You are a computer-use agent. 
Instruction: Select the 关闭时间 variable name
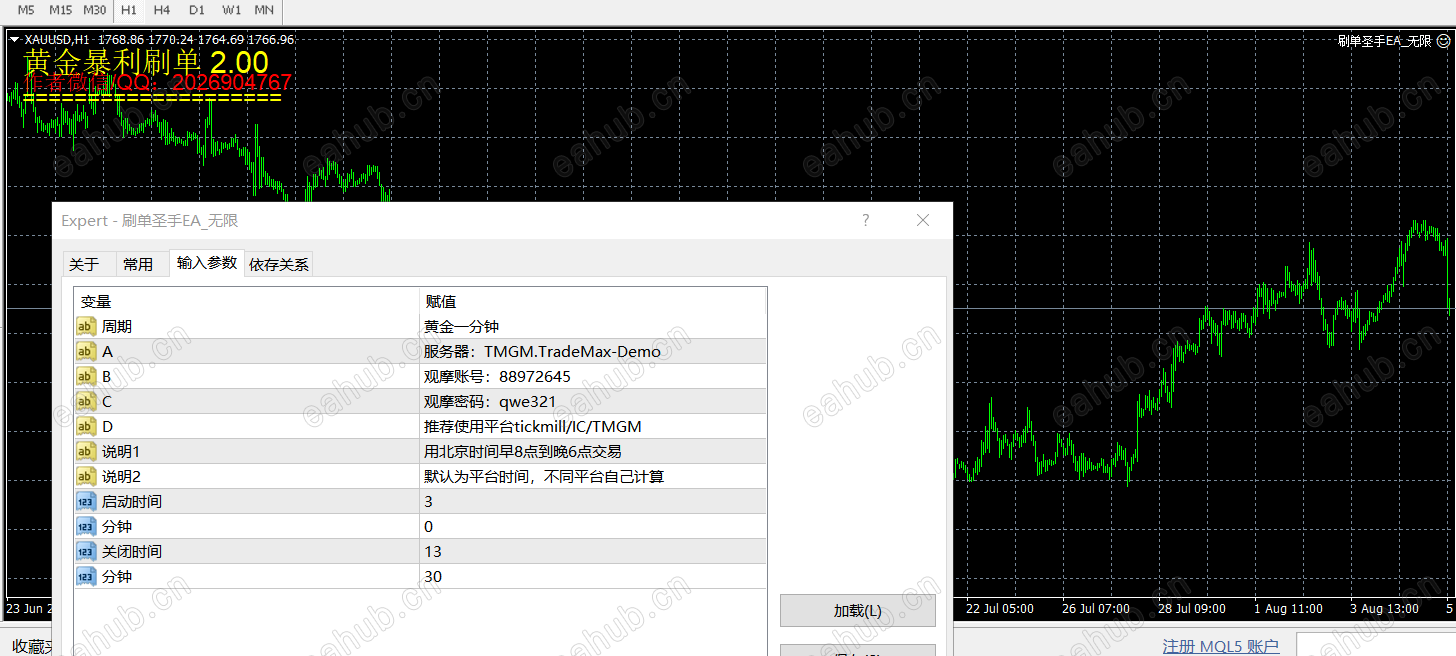131,551
